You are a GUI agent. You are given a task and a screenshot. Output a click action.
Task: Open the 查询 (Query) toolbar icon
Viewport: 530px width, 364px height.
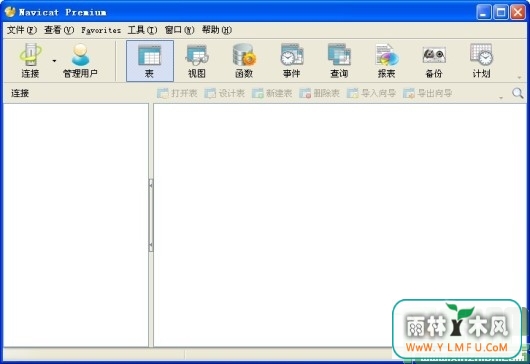(x=339, y=61)
